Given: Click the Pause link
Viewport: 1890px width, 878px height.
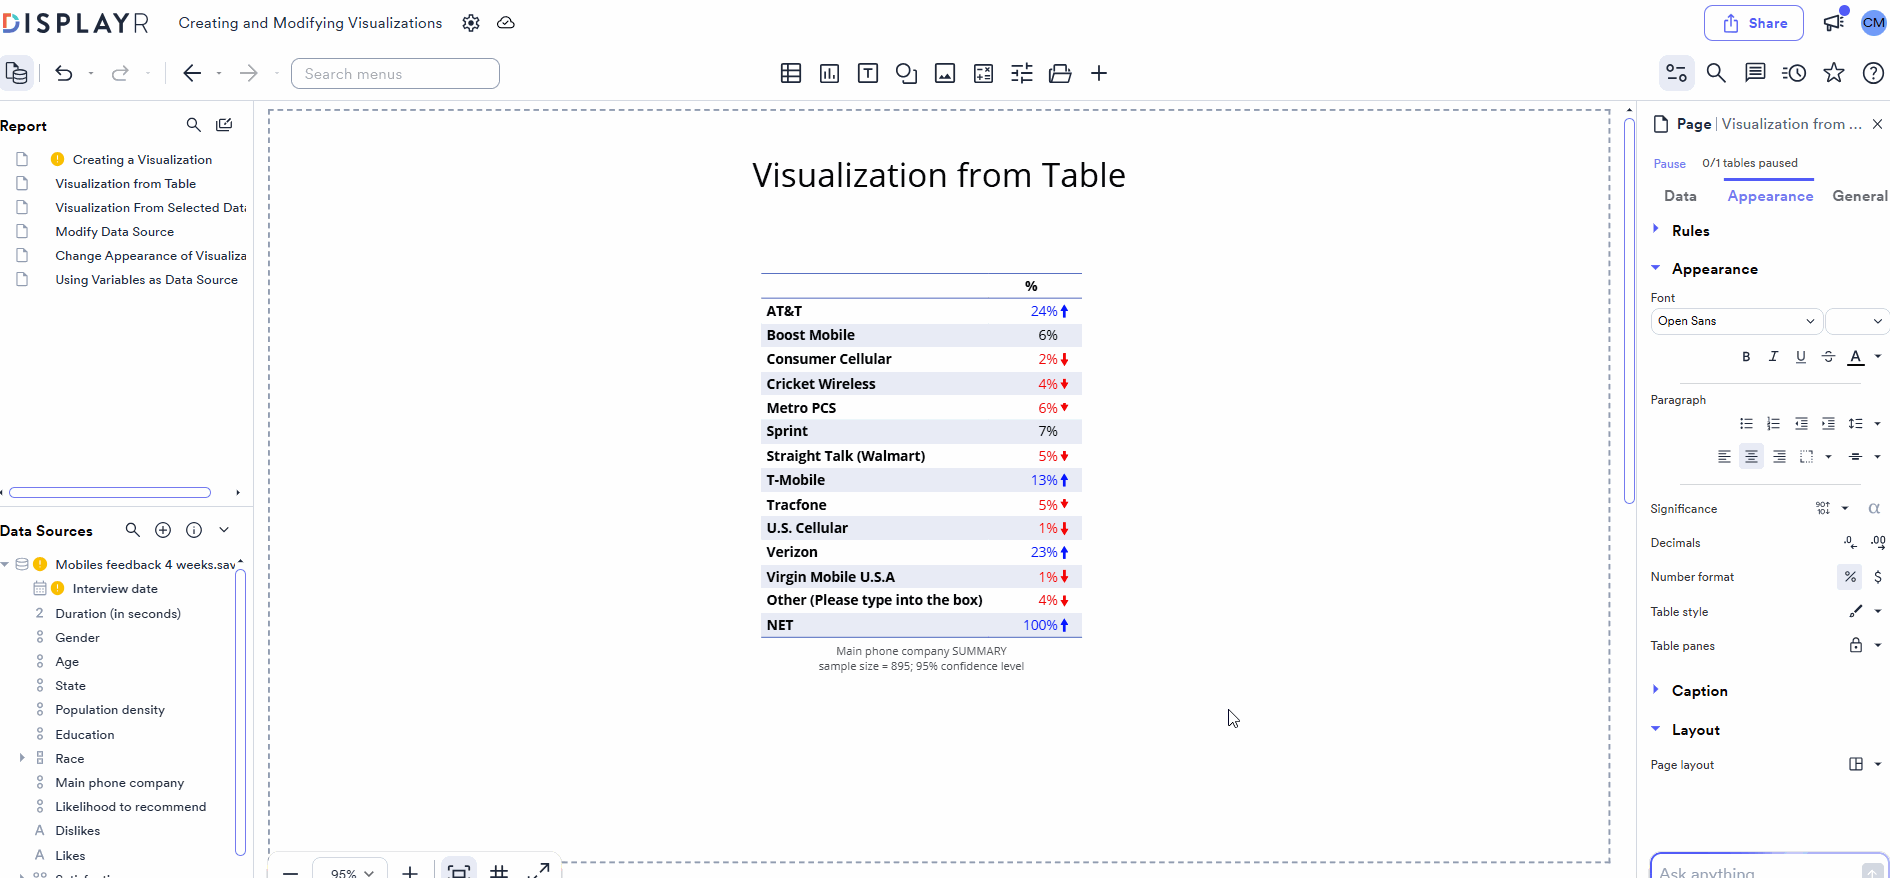Looking at the screenshot, I should click(1669, 164).
